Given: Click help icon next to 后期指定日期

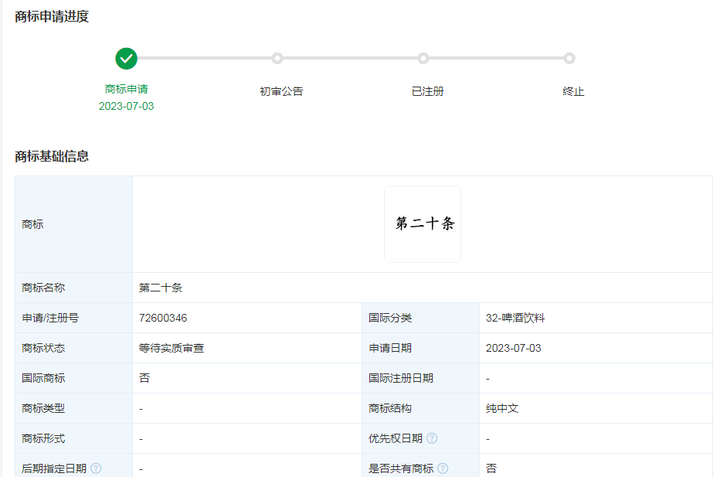Looking at the screenshot, I should (96, 468).
